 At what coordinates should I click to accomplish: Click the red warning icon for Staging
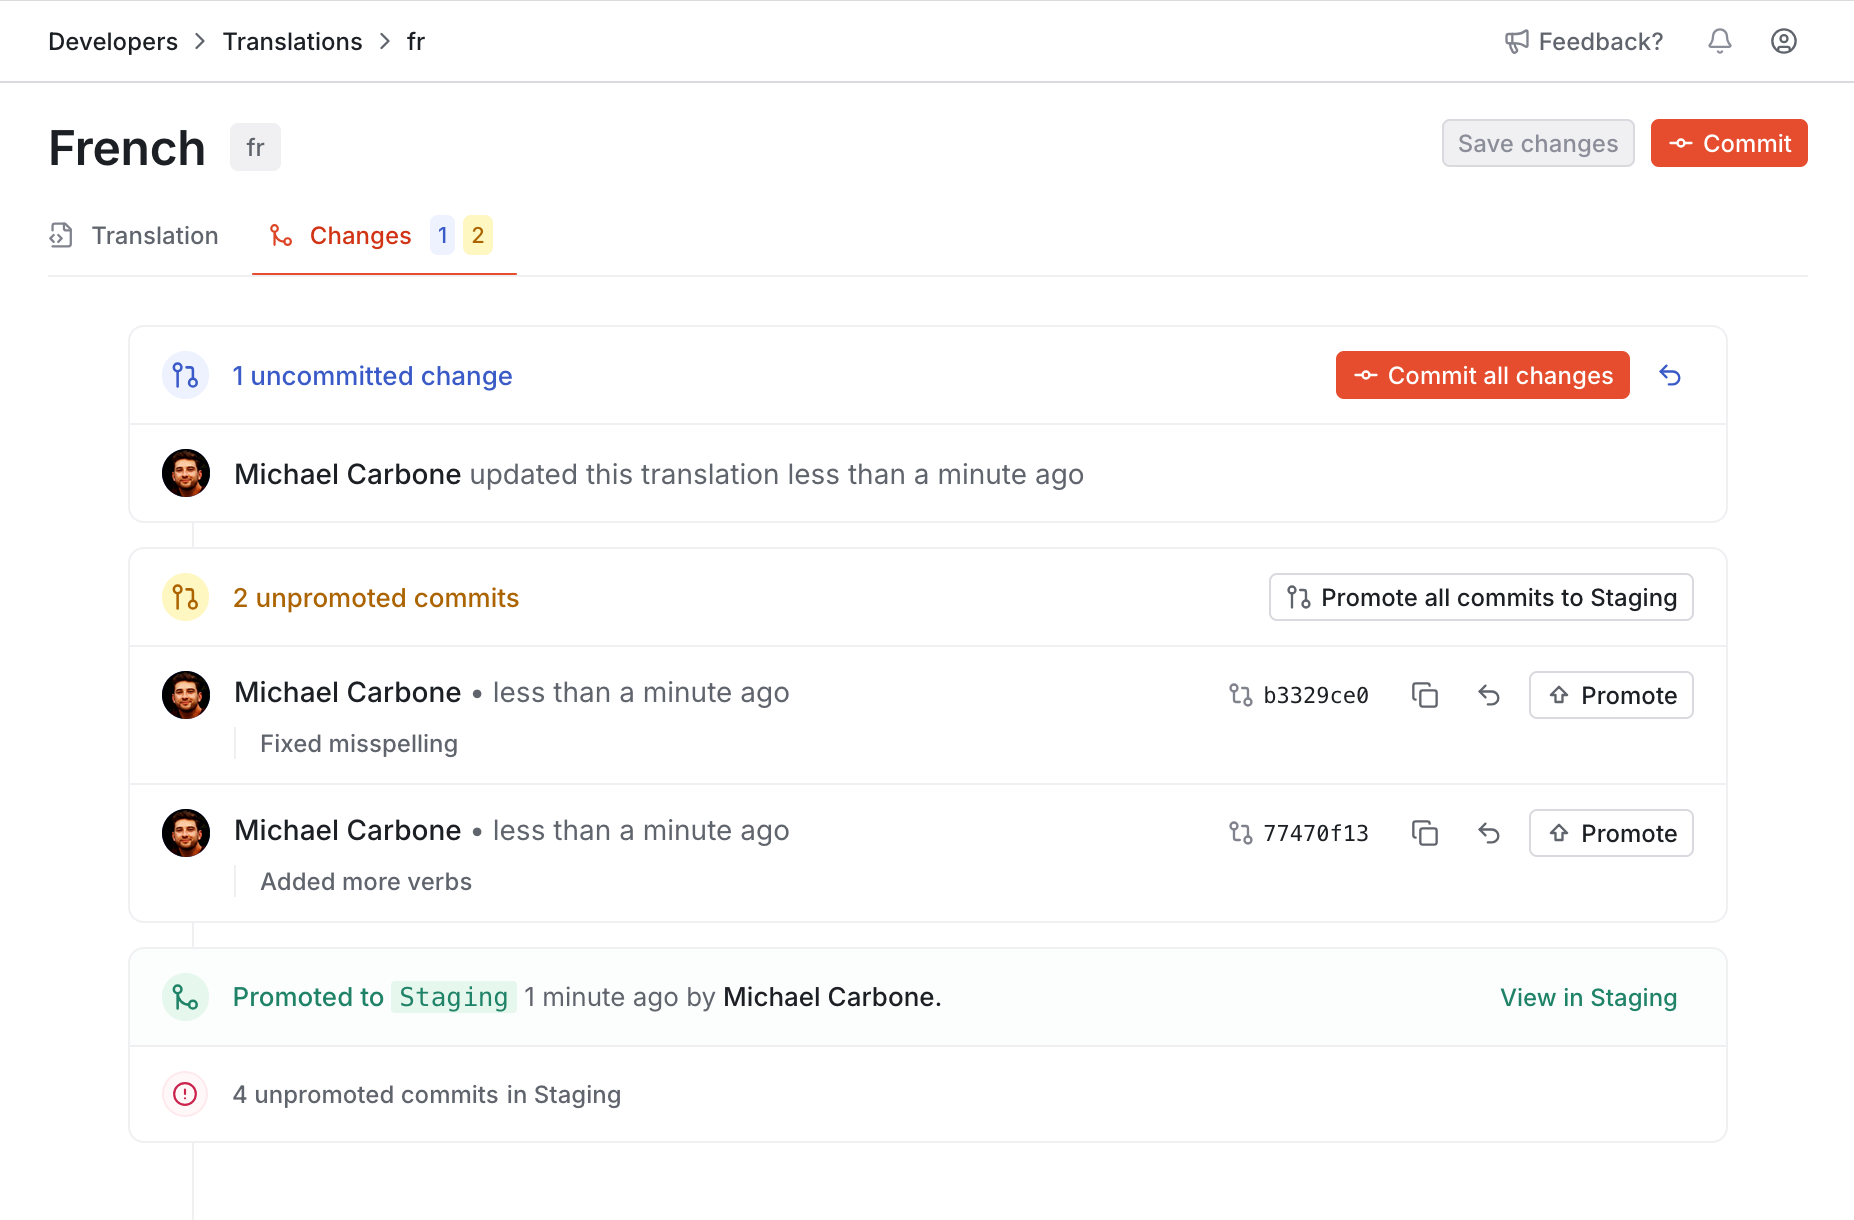185,1094
